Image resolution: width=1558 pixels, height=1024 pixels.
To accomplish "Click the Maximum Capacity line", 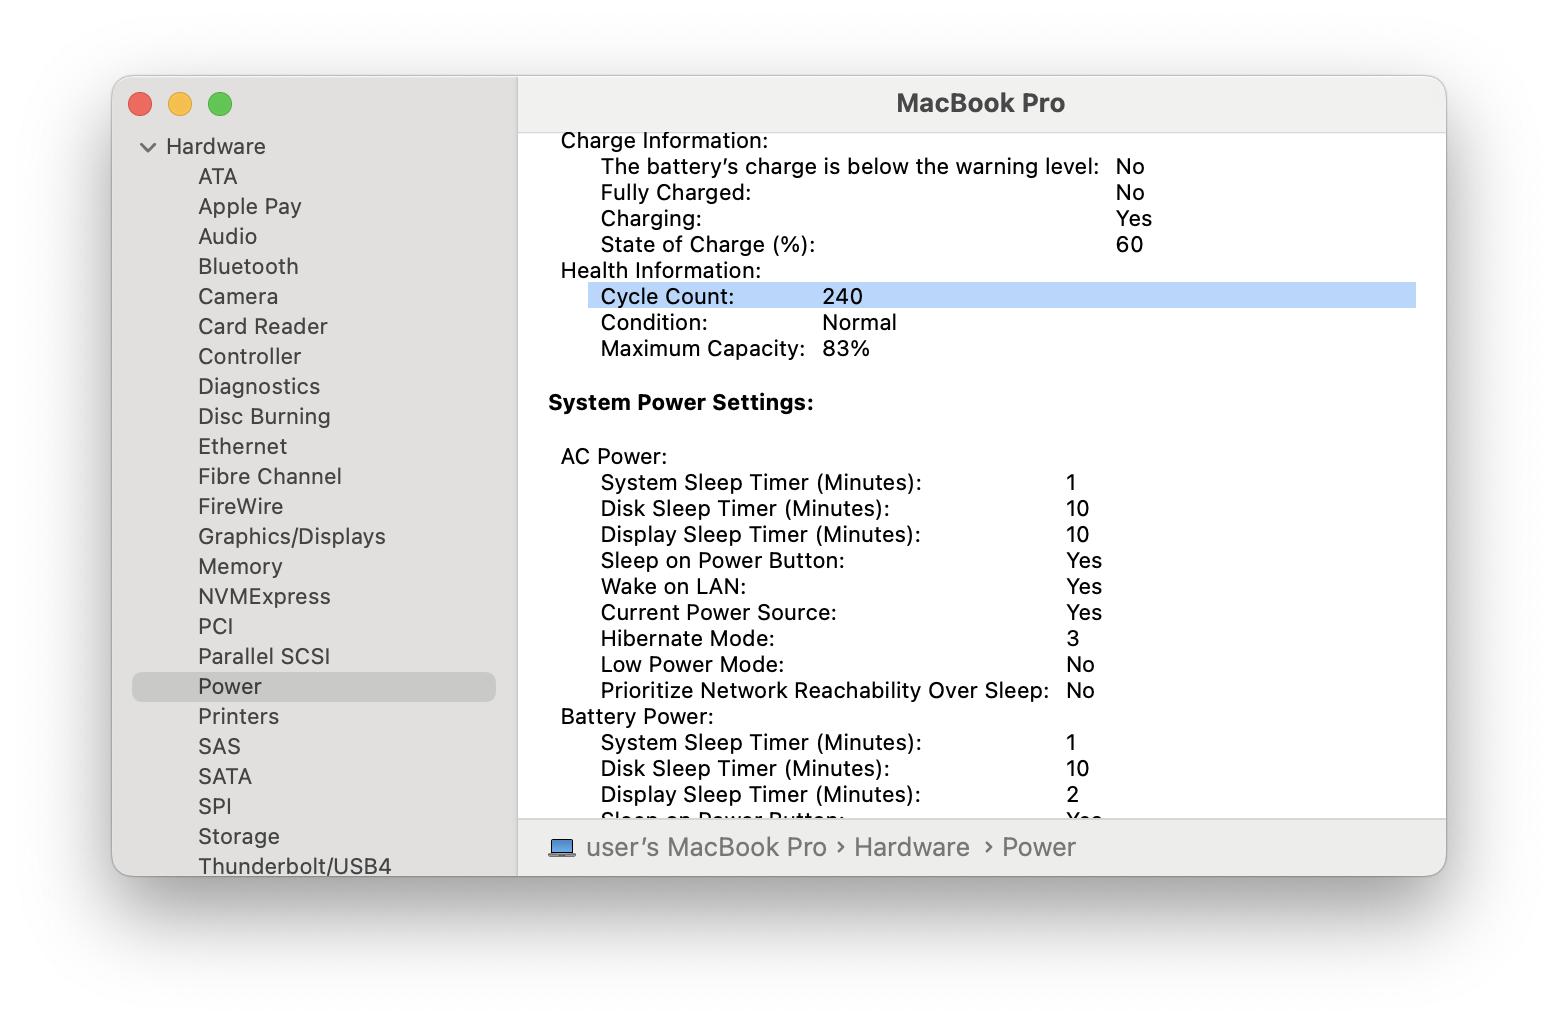I will click(734, 349).
